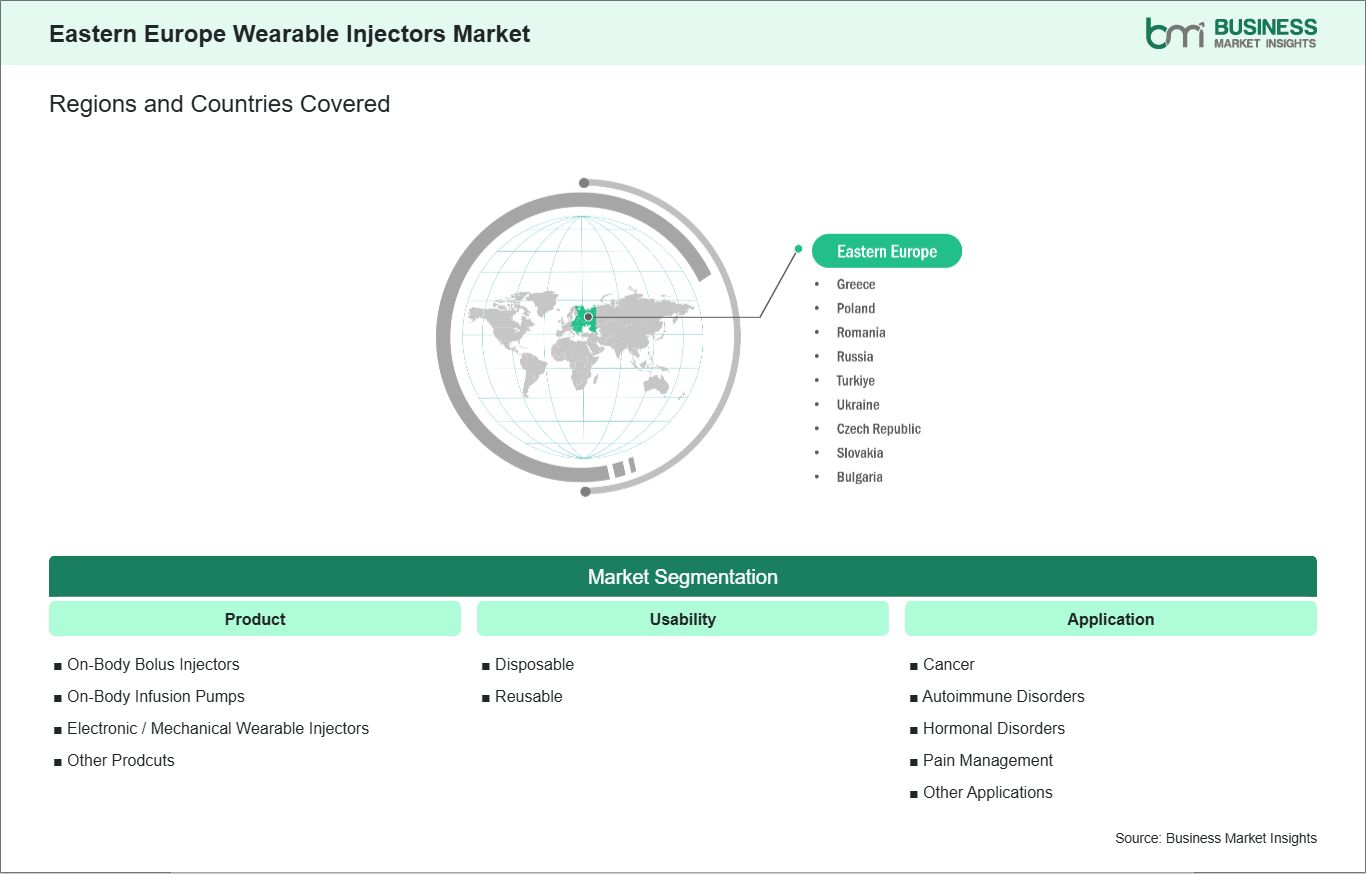Click the Source: Business Market Insights text
Screen dimensions: 1366x874
(1216, 838)
